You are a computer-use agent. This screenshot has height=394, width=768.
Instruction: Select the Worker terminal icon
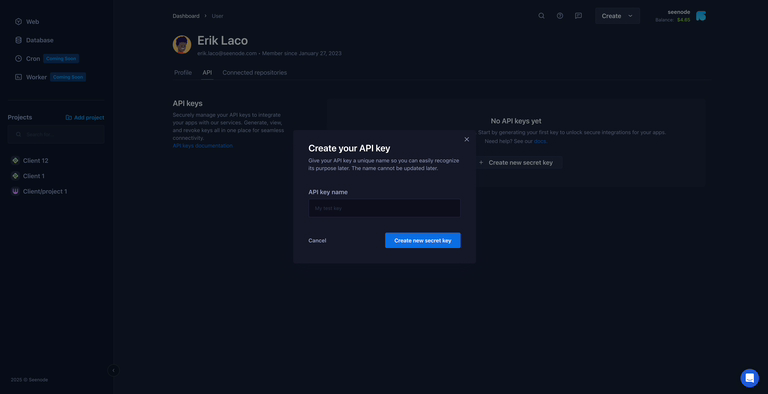point(18,77)
